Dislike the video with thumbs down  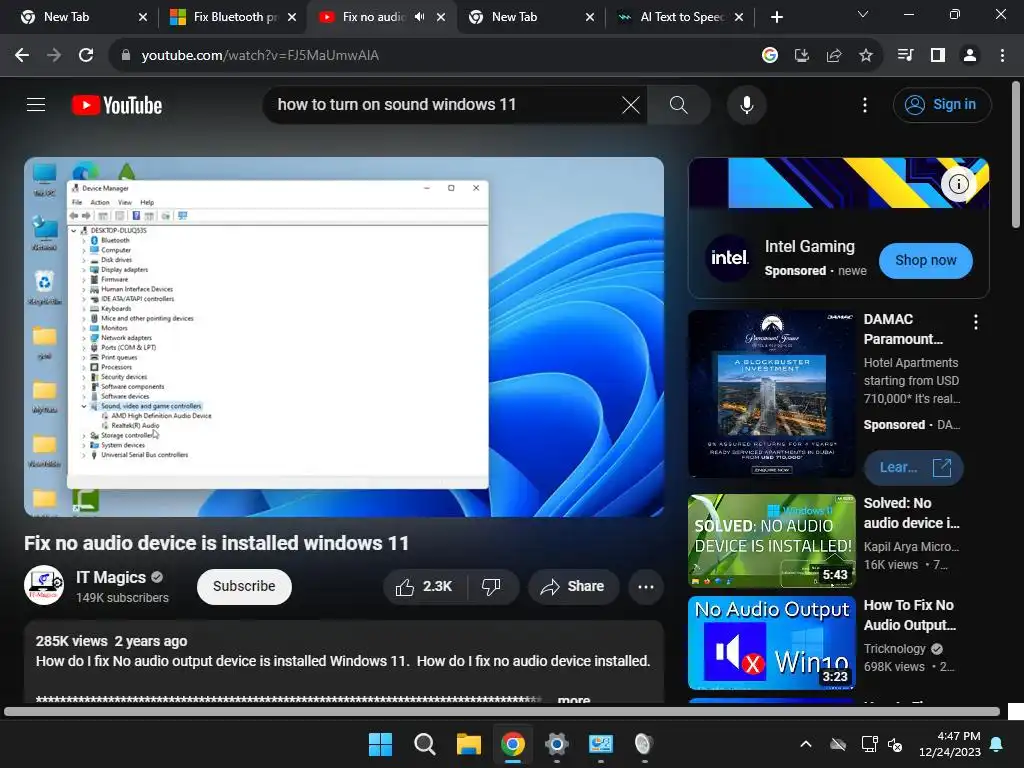tap(492, 586)
